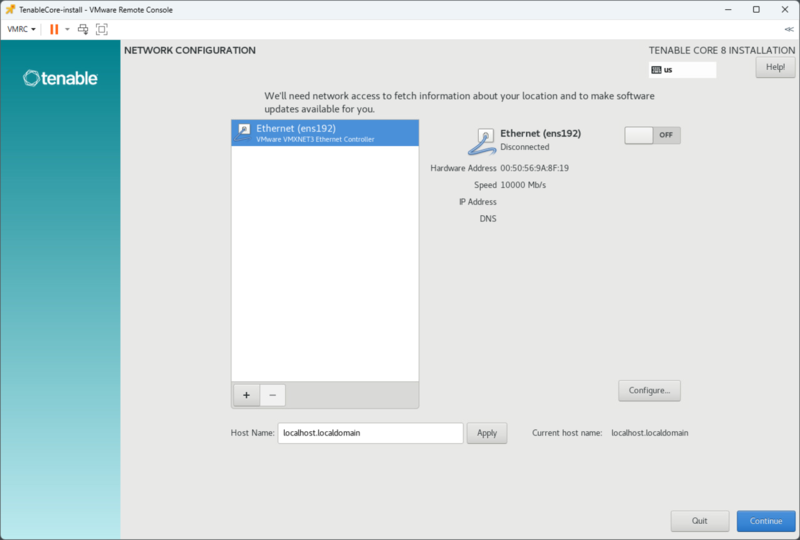Click Current host name value localhost.localdomain
Viewport: 800px width, 540px height.
pyautogui.click(x=649, y=433)
